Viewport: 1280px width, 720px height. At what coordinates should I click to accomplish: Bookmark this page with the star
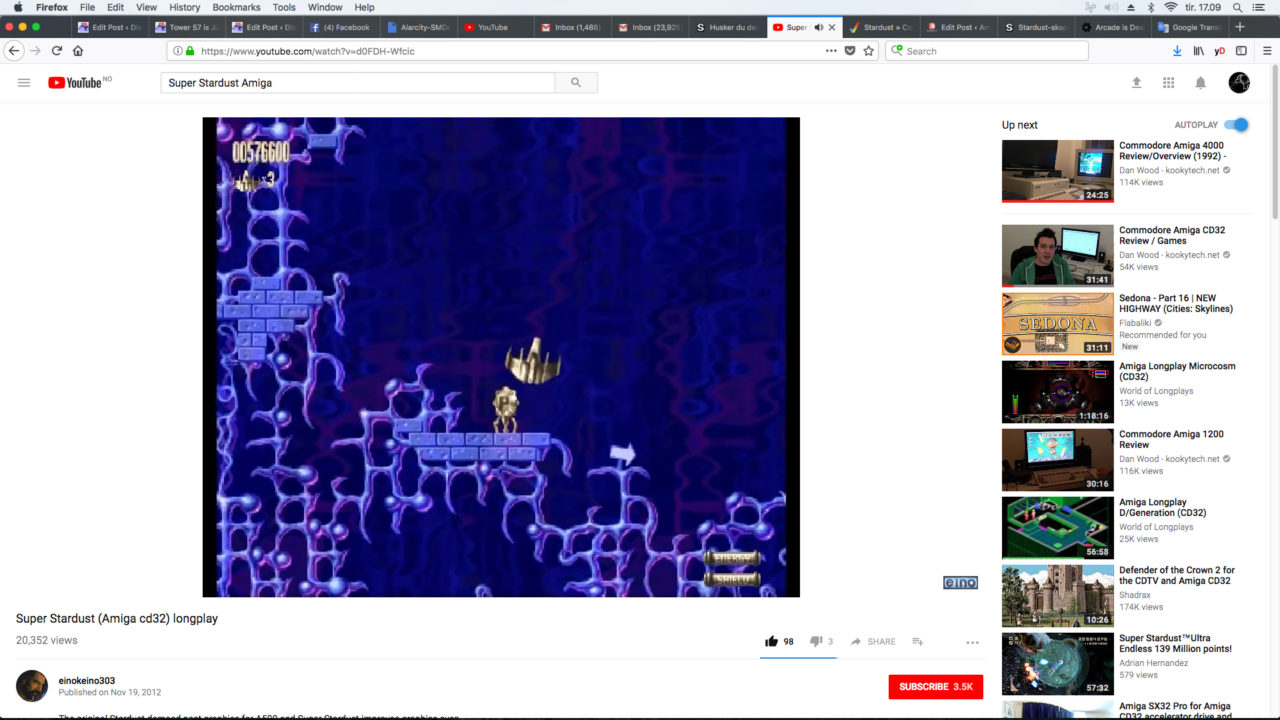[868, 51]
